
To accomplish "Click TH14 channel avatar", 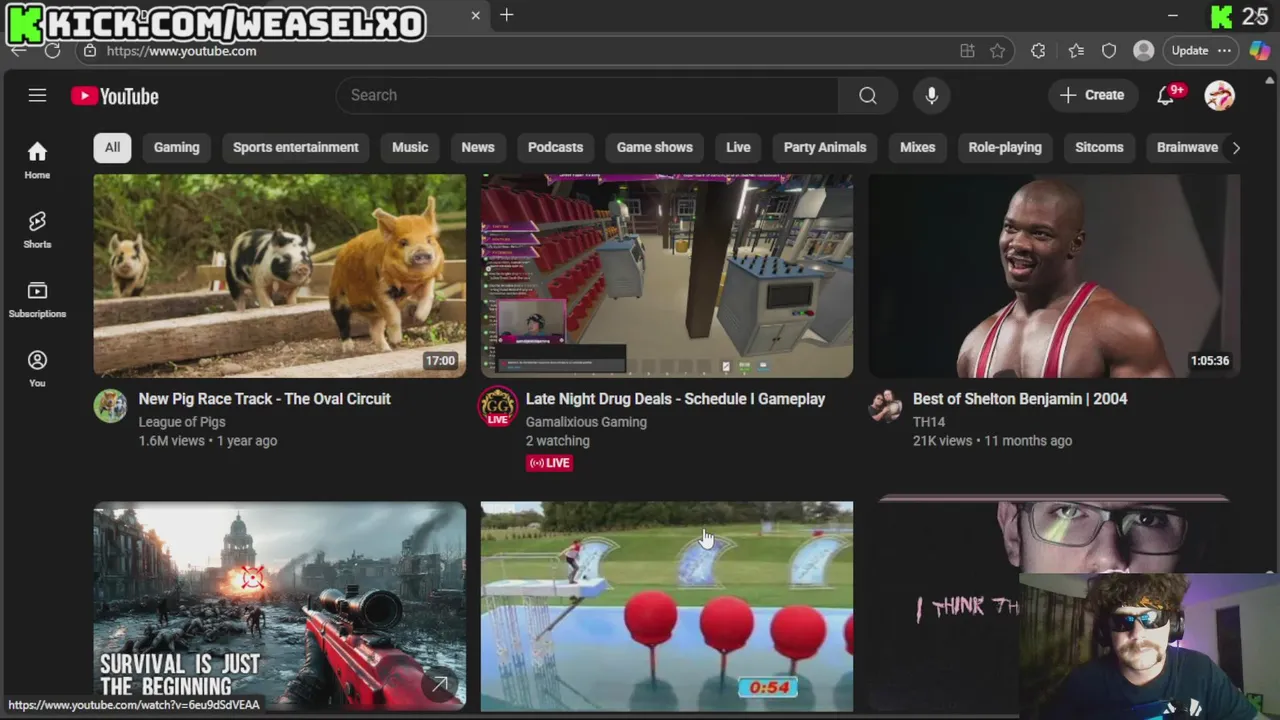I will point(885,406).
